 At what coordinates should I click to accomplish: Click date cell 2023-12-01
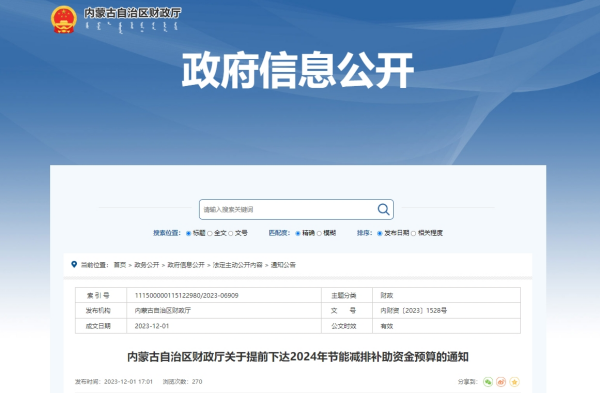coord(152,326)
